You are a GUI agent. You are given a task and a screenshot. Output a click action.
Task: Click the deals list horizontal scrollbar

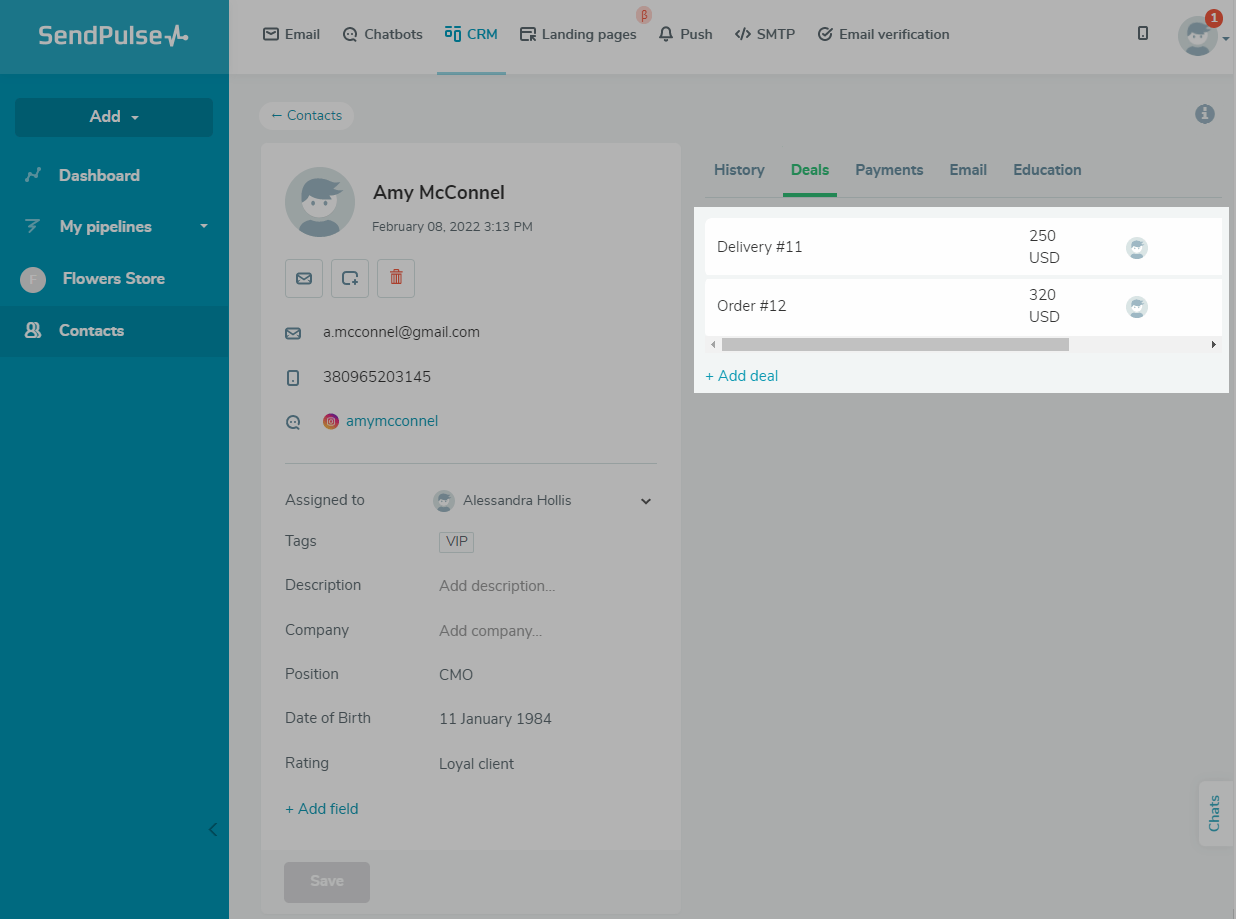tap(895, 344)
